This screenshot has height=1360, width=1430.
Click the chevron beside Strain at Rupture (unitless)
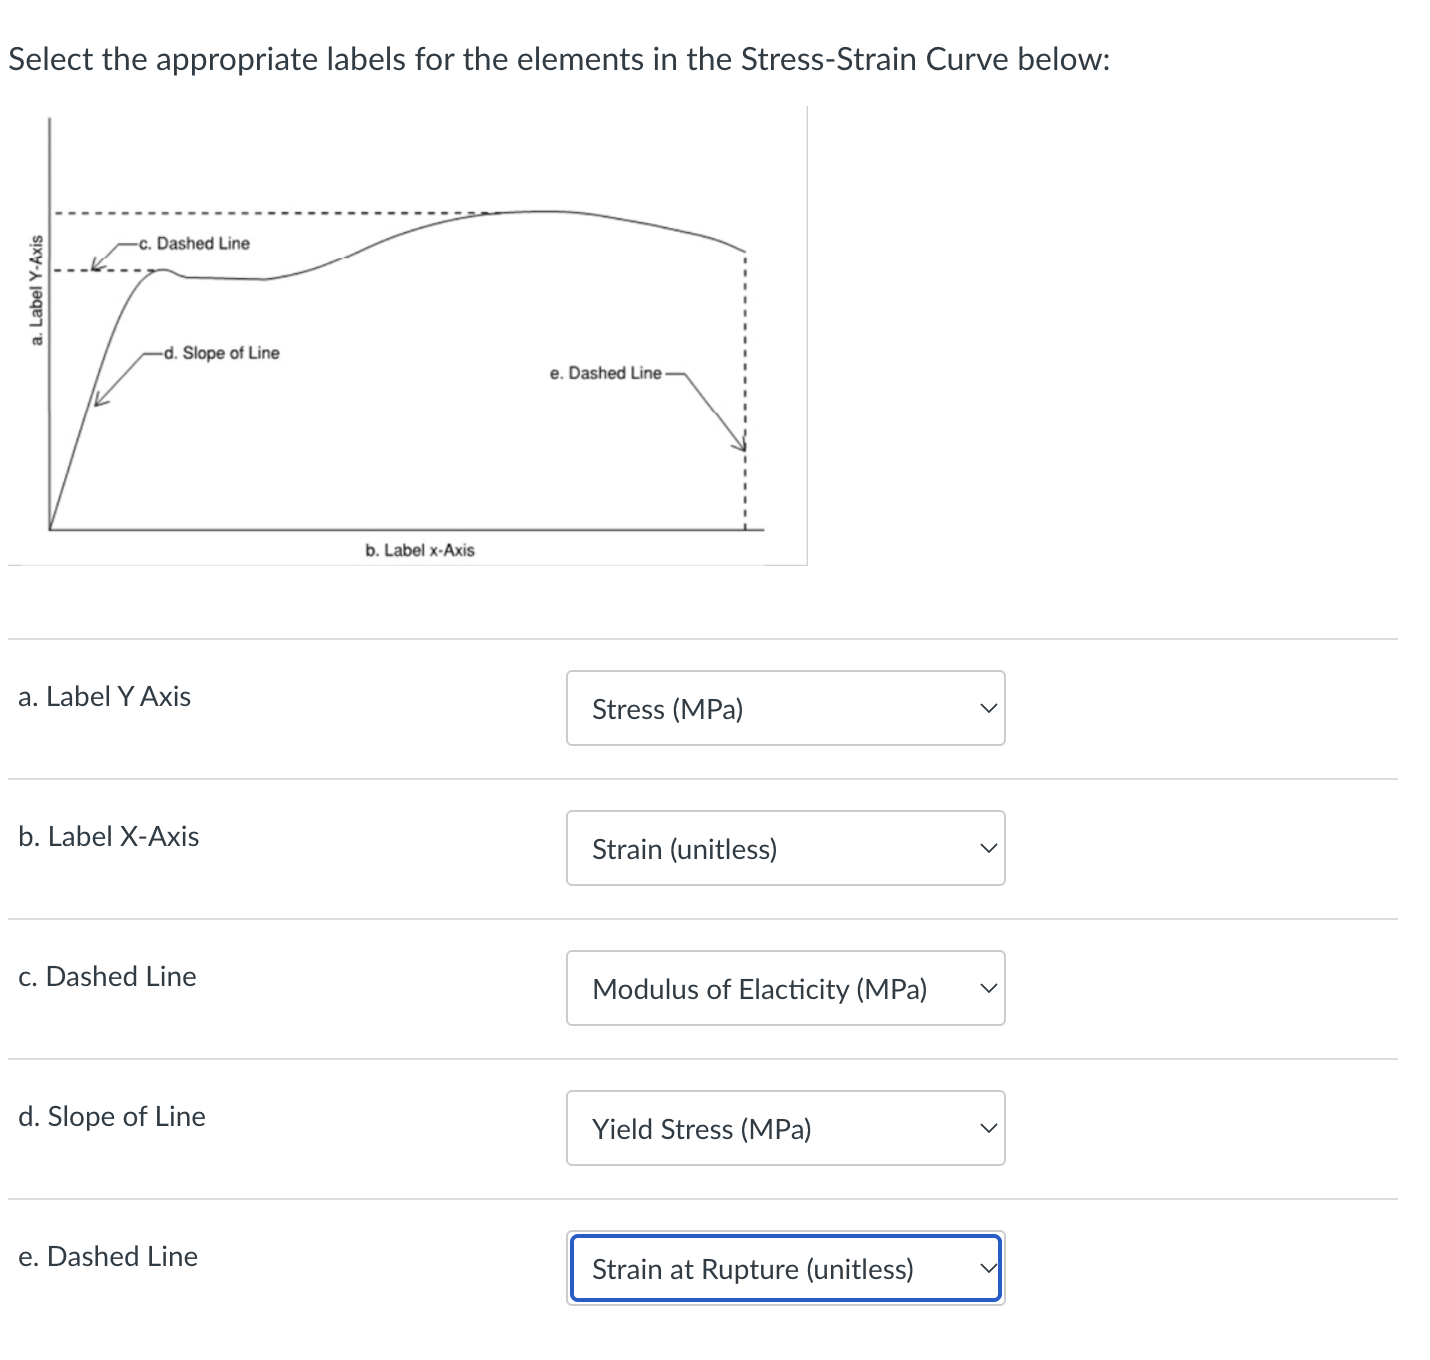[988, 1268]
